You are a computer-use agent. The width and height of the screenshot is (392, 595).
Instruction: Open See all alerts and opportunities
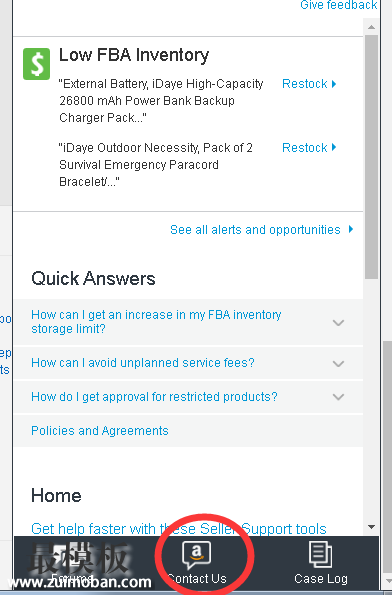255,230
